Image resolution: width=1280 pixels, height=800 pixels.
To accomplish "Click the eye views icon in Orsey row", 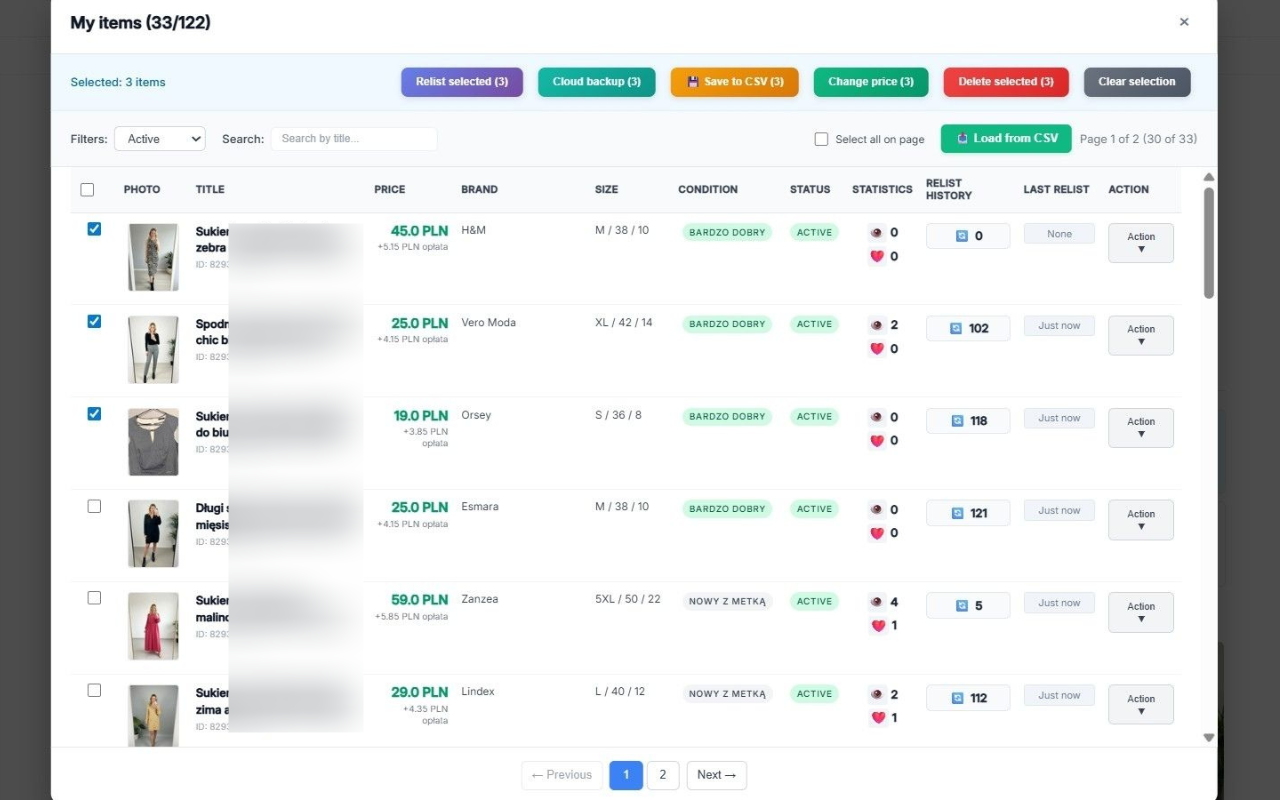I will 877,418.
